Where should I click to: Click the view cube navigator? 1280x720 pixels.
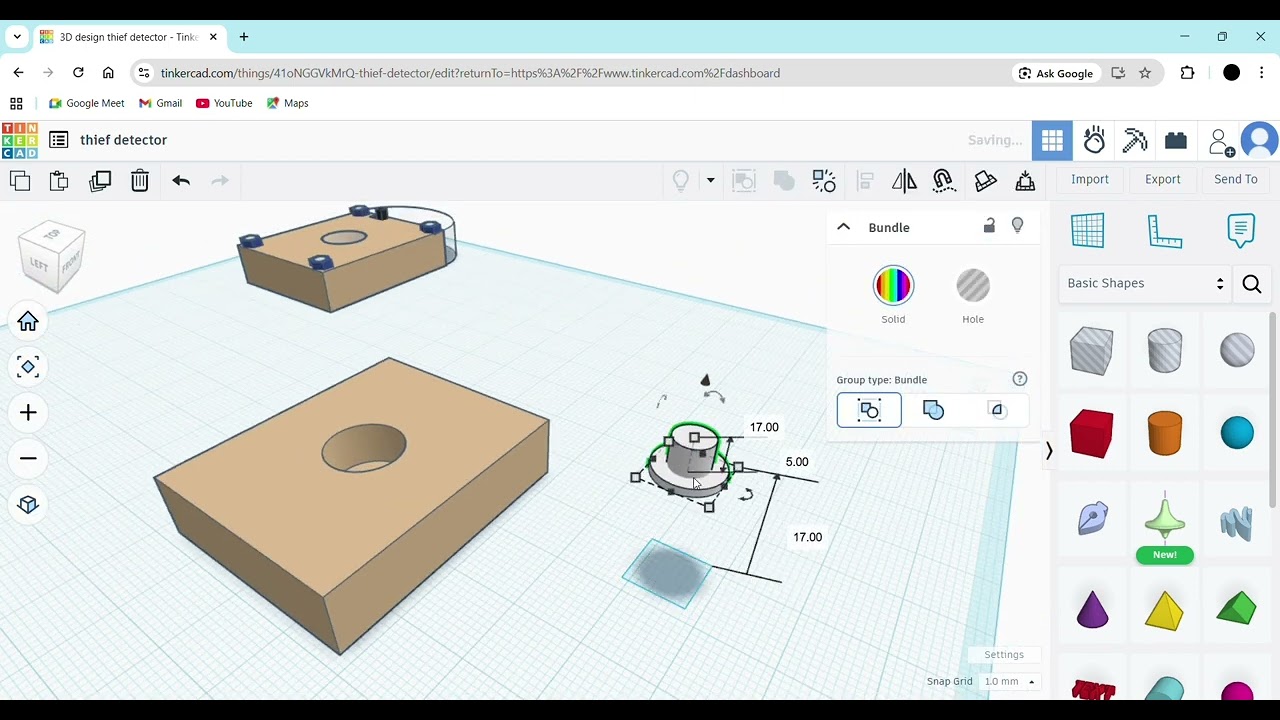click(52, 257)
